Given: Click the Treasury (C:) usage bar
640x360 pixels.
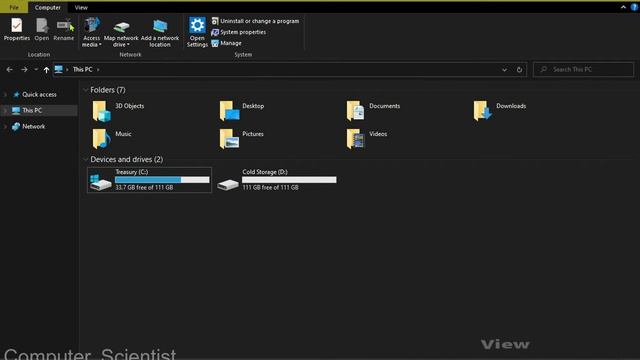Looking at the screenshot, I should coord(162,180).
